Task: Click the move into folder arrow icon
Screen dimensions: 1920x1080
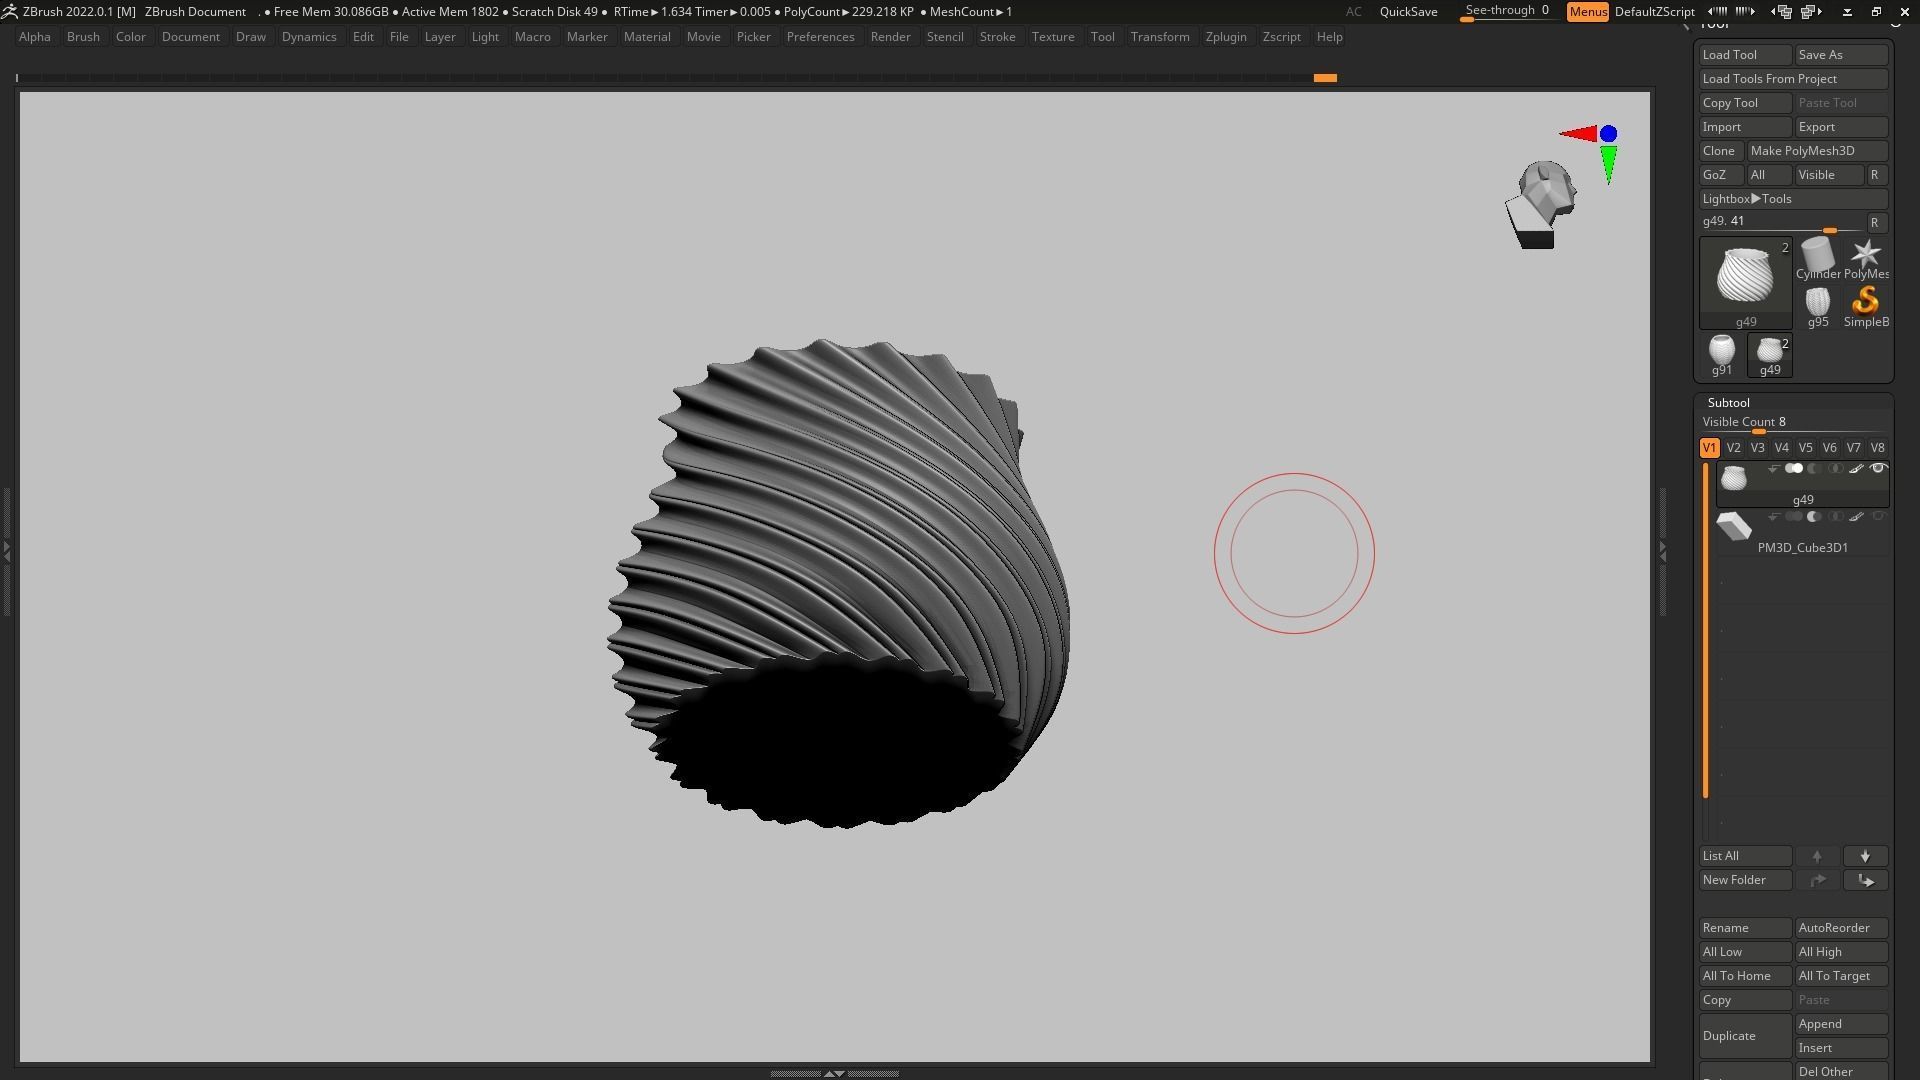Action: point(1865,881)
